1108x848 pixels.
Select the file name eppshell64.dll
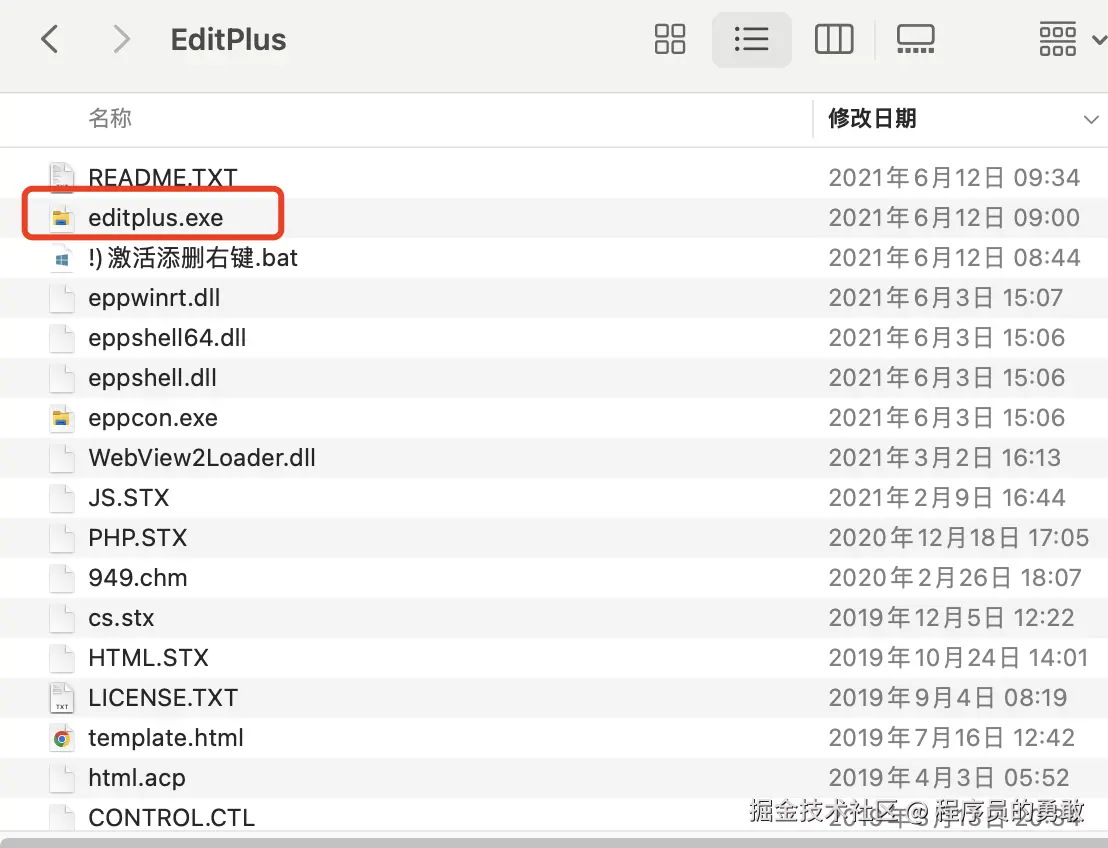167,338
